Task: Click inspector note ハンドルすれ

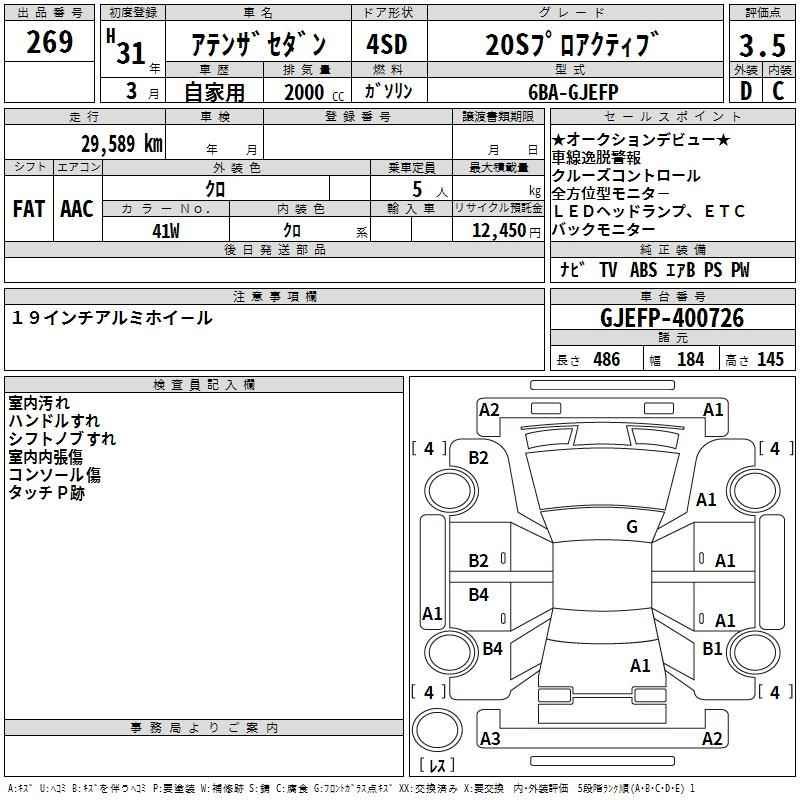Action: 54,420
